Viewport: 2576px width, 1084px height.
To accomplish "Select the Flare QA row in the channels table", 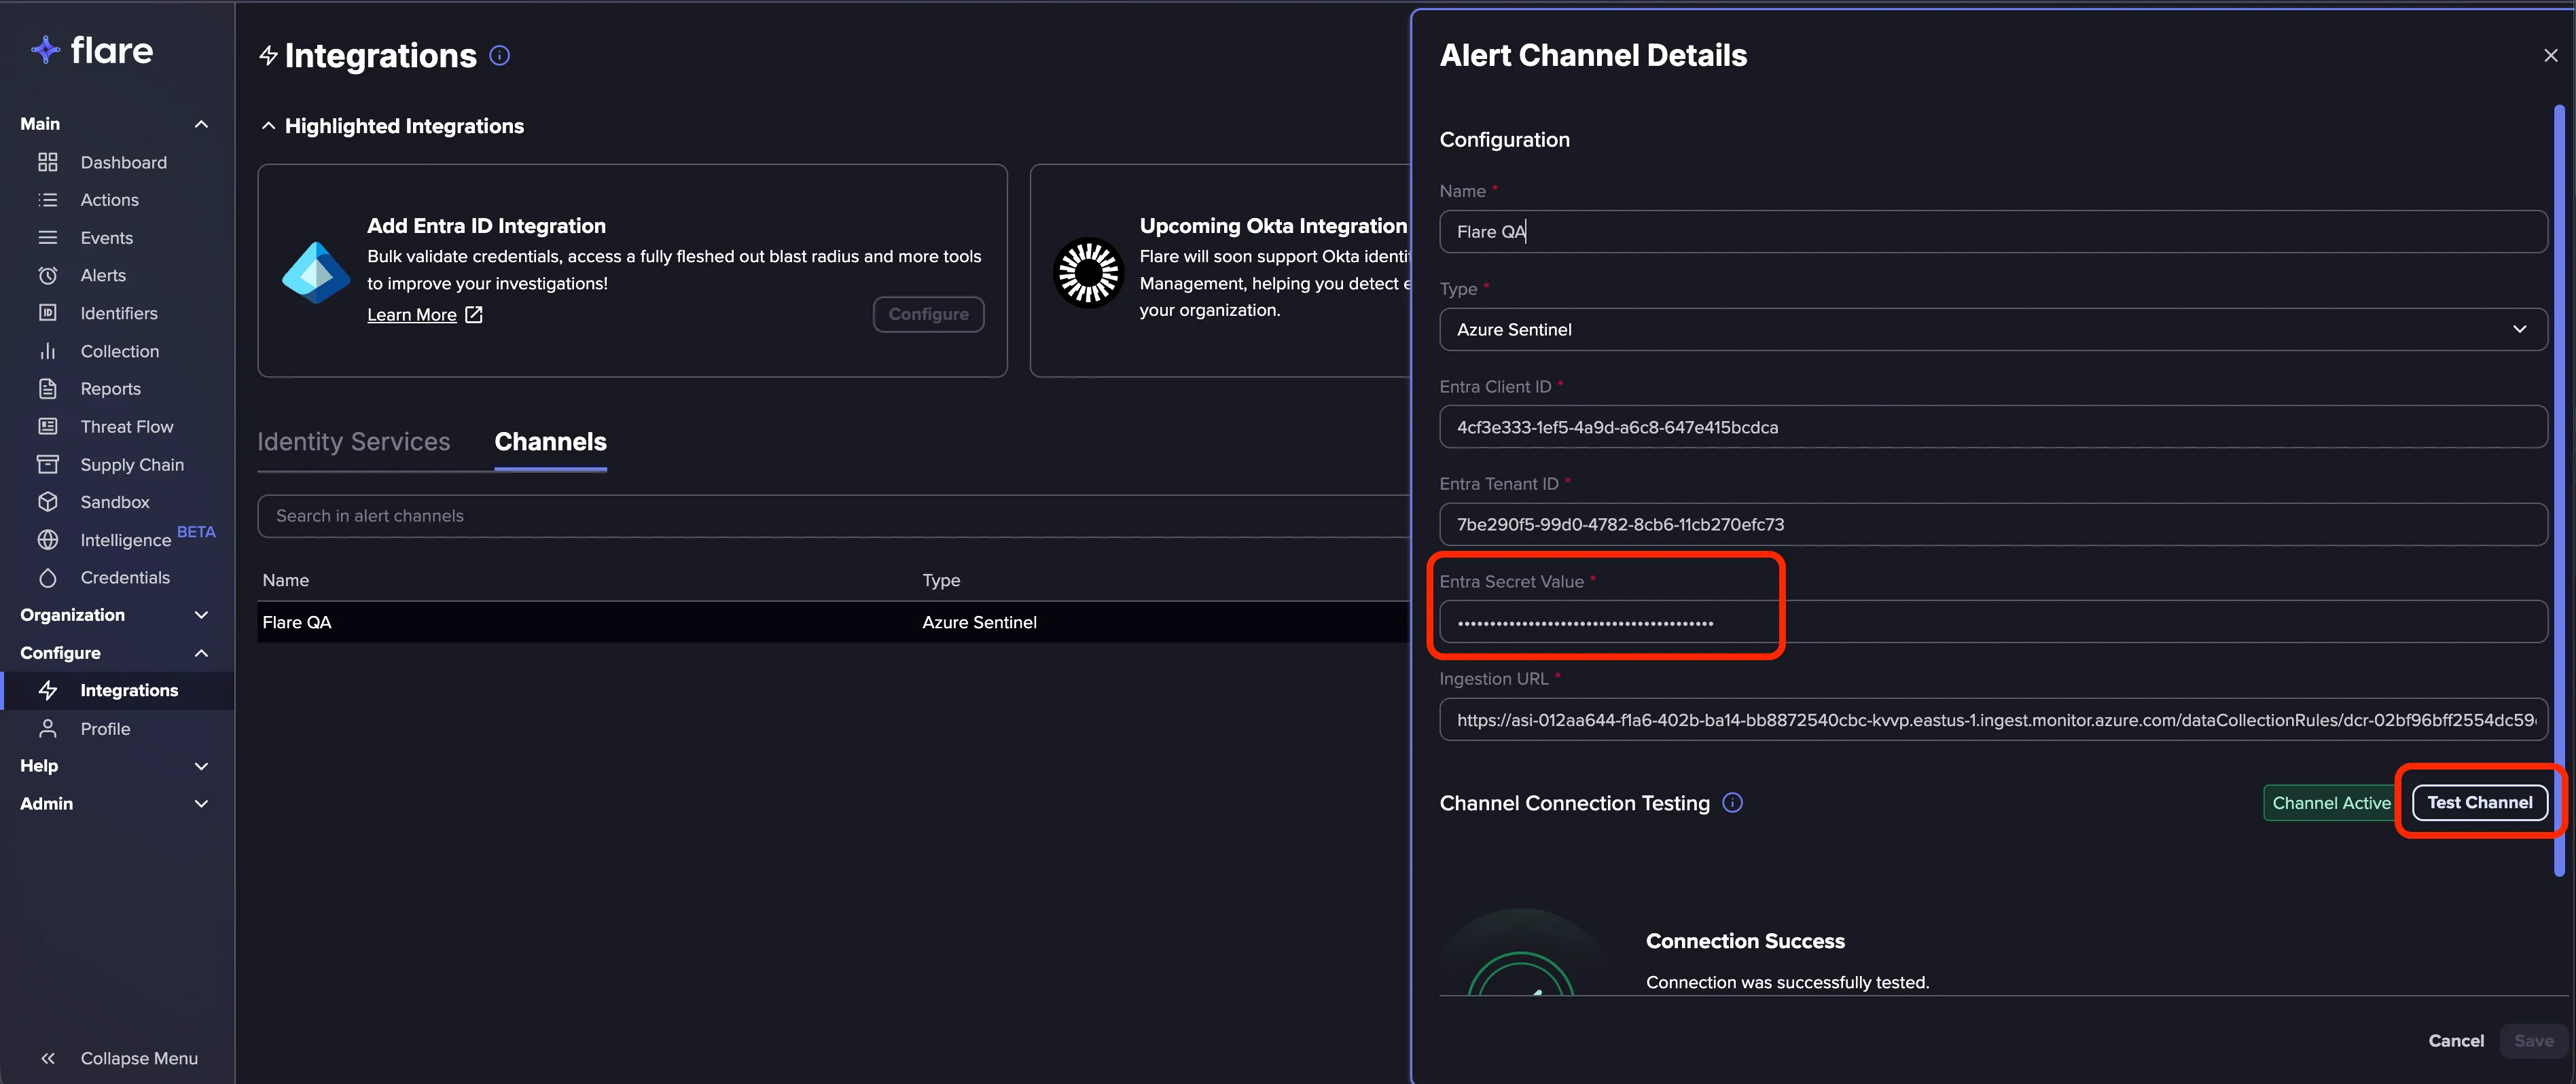I will pos(834,622).
